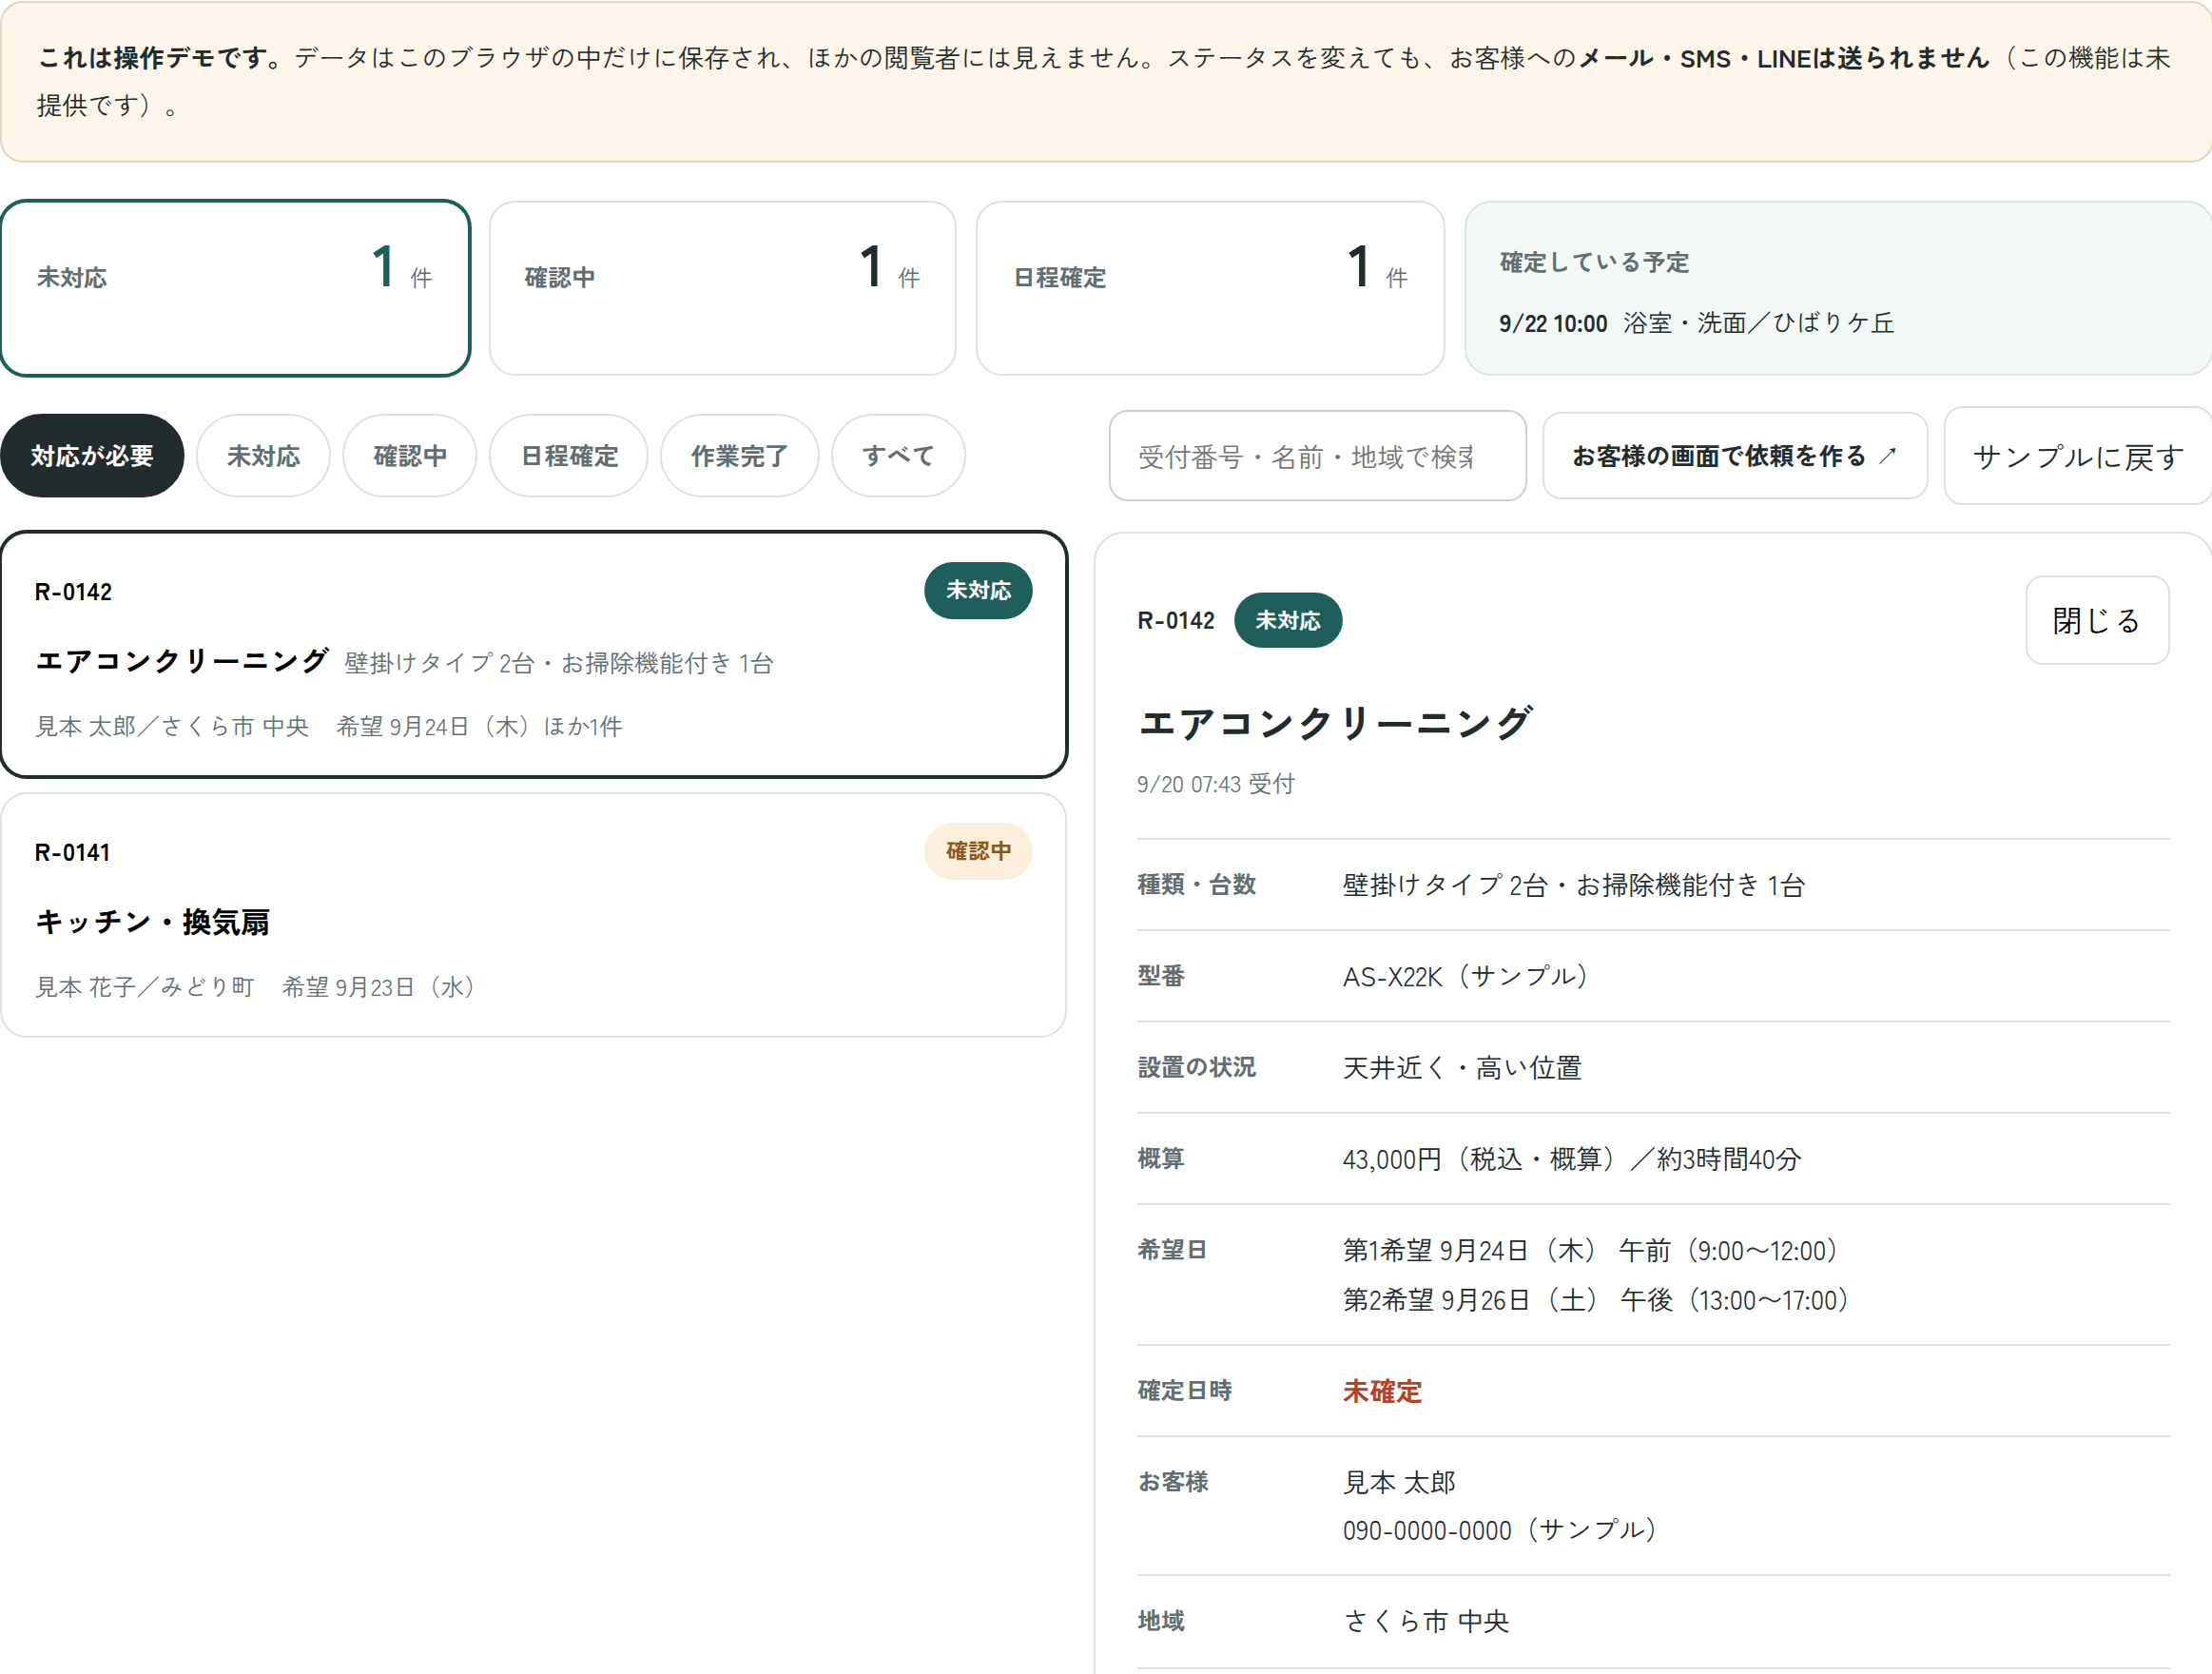The height and width of the screenshot is (1674, 2212).
Task: Click the 未対応 badge in R-0142 list card
Action: tap(978, 591)
